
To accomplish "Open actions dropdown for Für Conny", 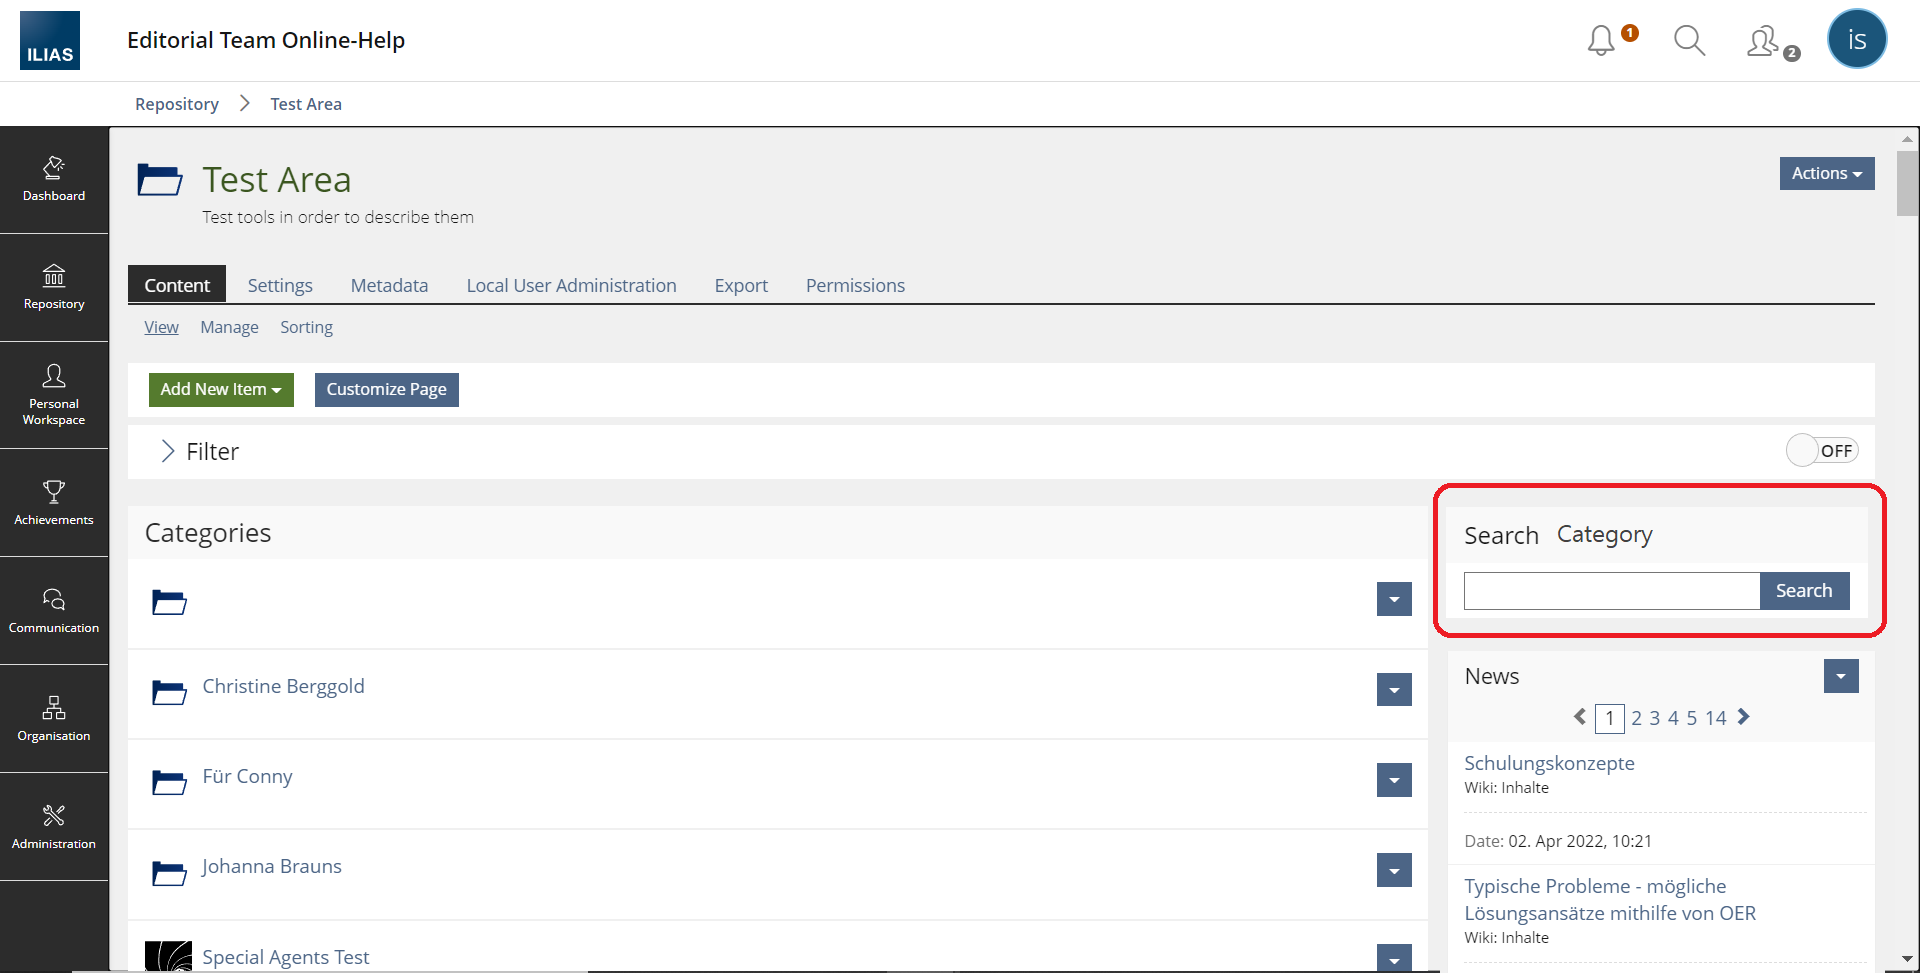I will coord(1394,780).
